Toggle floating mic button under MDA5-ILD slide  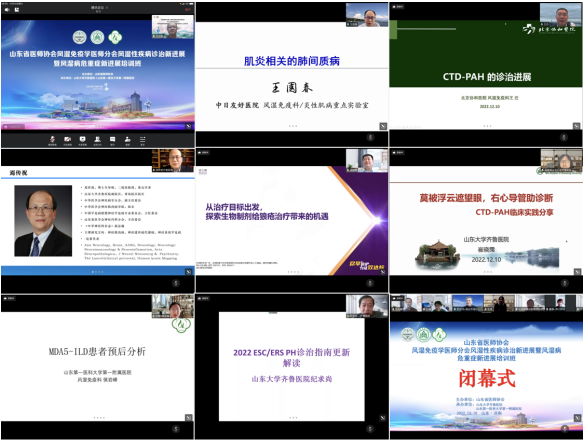pyautogui.click(x=176, y=429)
